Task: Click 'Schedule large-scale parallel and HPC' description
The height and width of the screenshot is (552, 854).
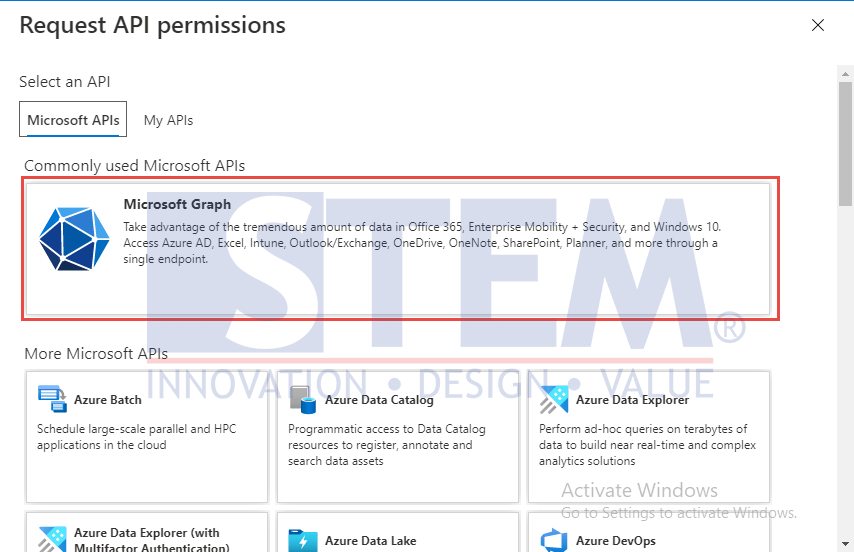Action: click(137, 437)
